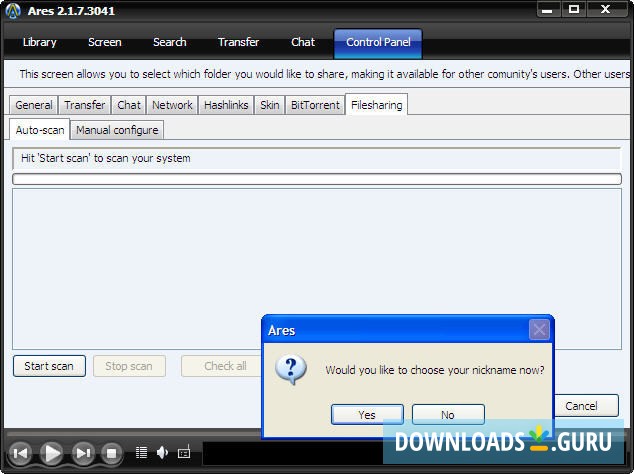Screen dimensions: 634x474
Task: Open the BitTorrent settings tab
Action: [315, 105]
